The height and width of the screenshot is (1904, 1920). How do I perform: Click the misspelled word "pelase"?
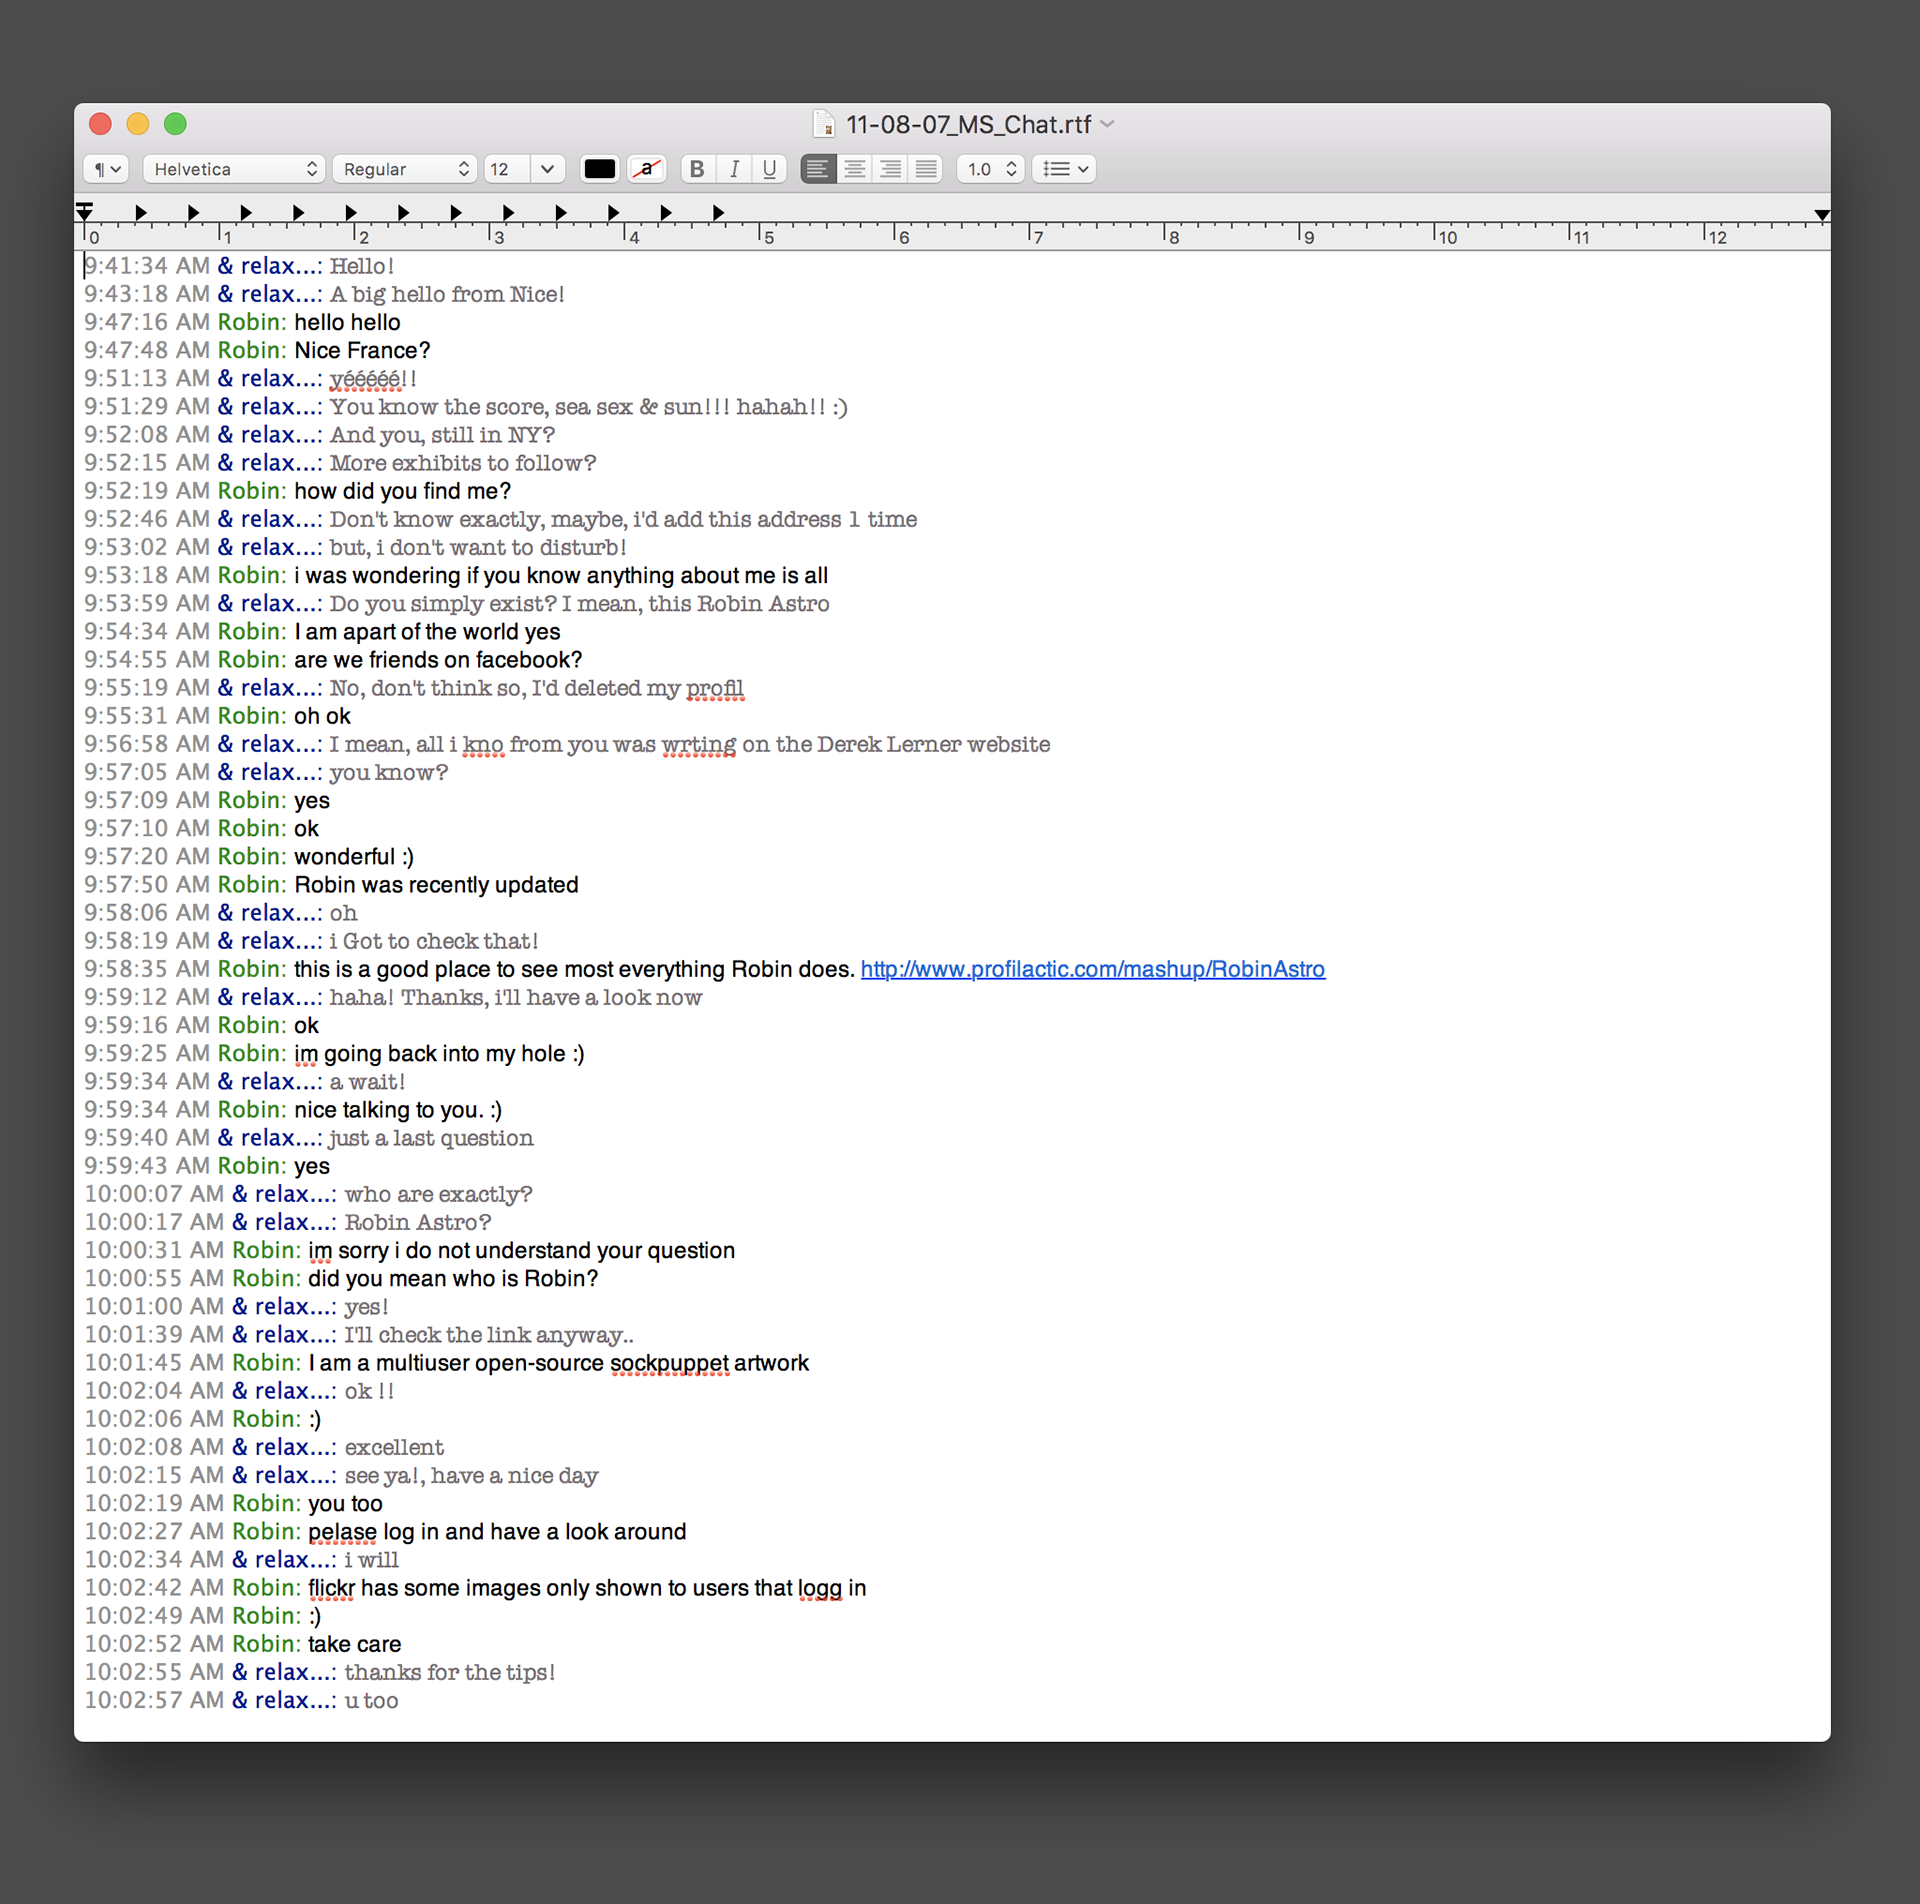coord(342,1532)
